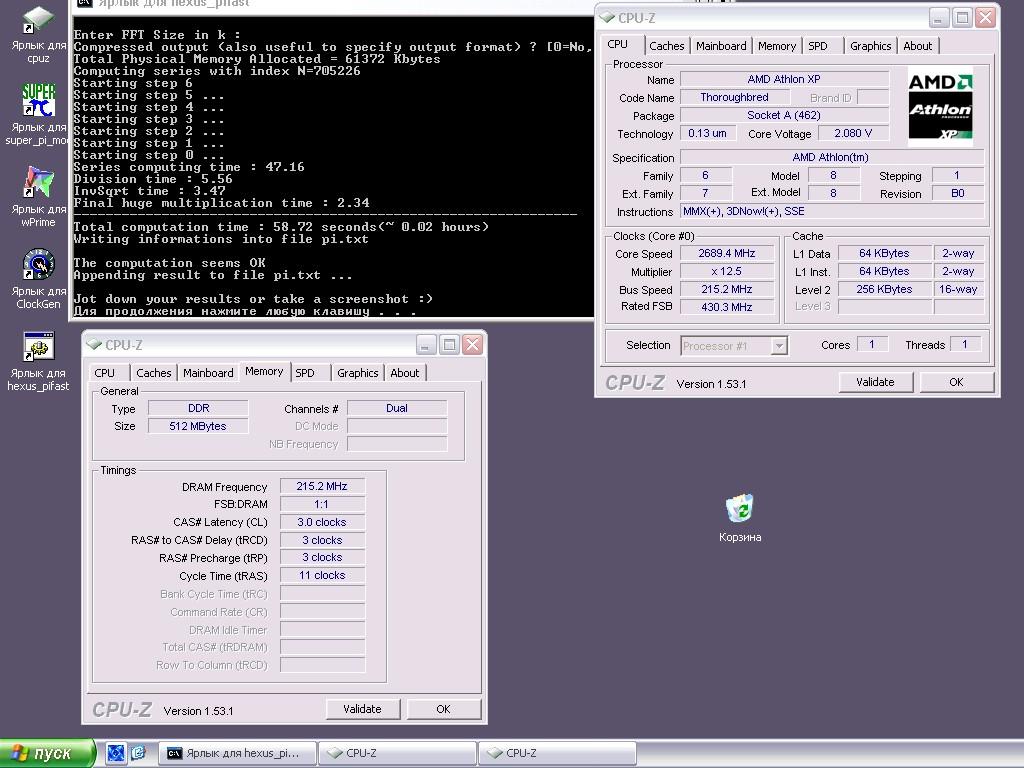Open the Internet Explorer quick launch icon
The width and height of the screenshot is (1024, 768).
pos(138,753)
